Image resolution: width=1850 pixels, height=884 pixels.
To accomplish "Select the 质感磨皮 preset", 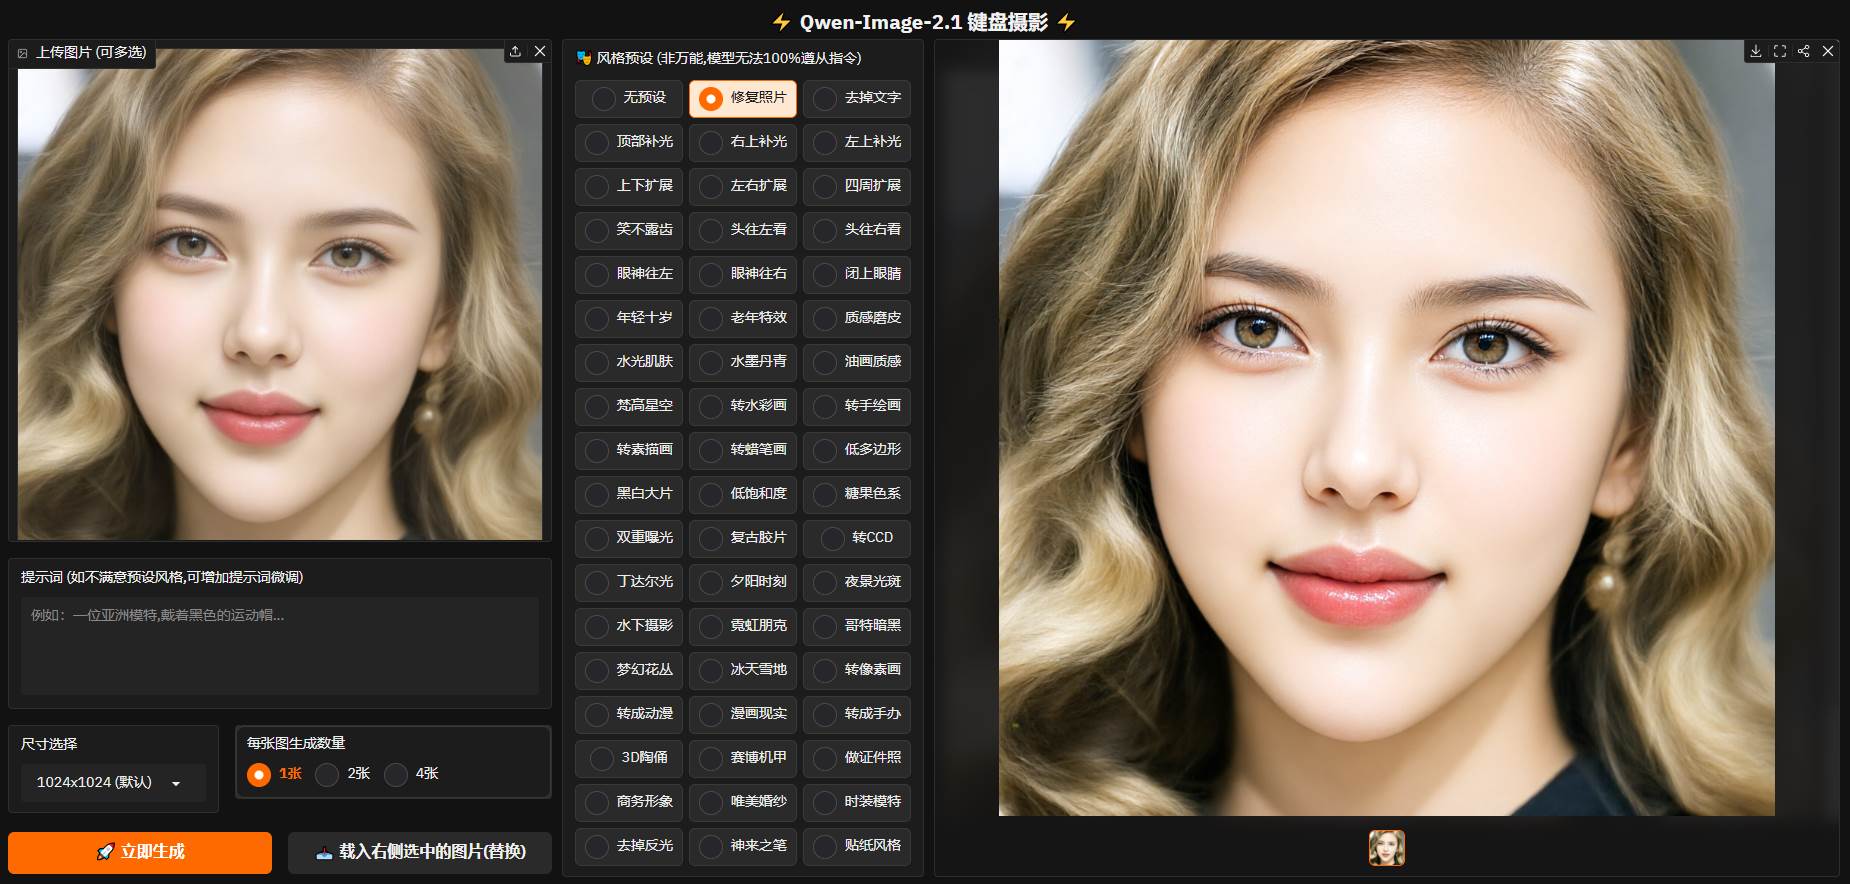I will click(x=857, y=318).
